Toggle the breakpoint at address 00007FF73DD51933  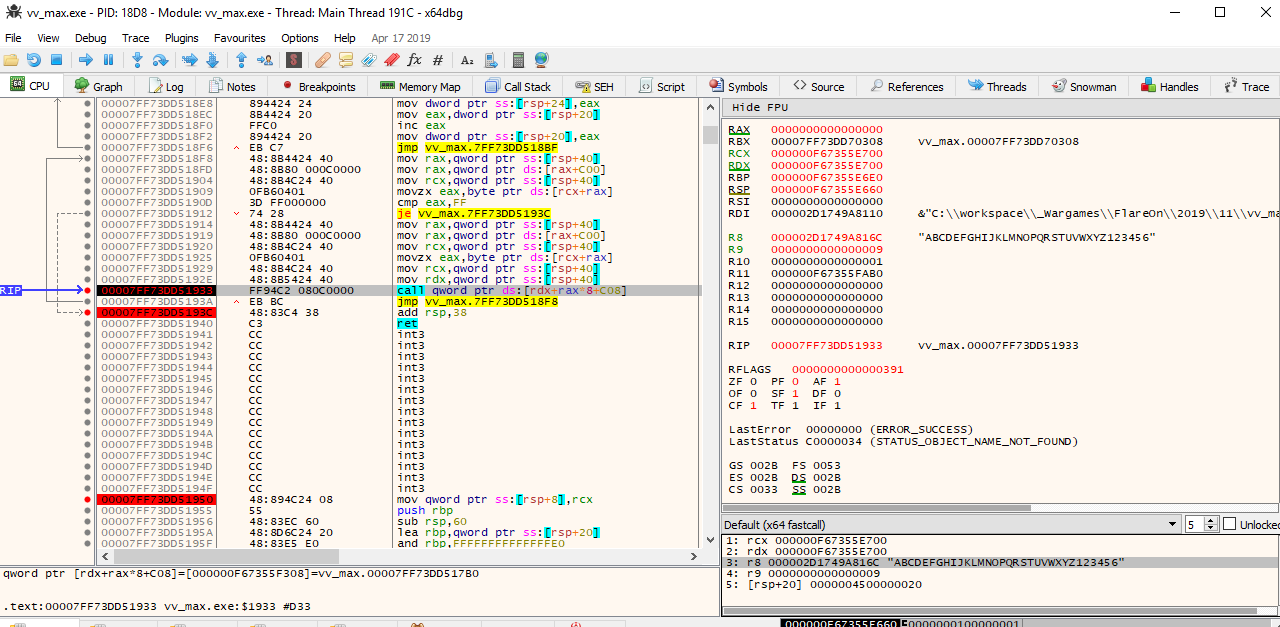tap(88, 290)
